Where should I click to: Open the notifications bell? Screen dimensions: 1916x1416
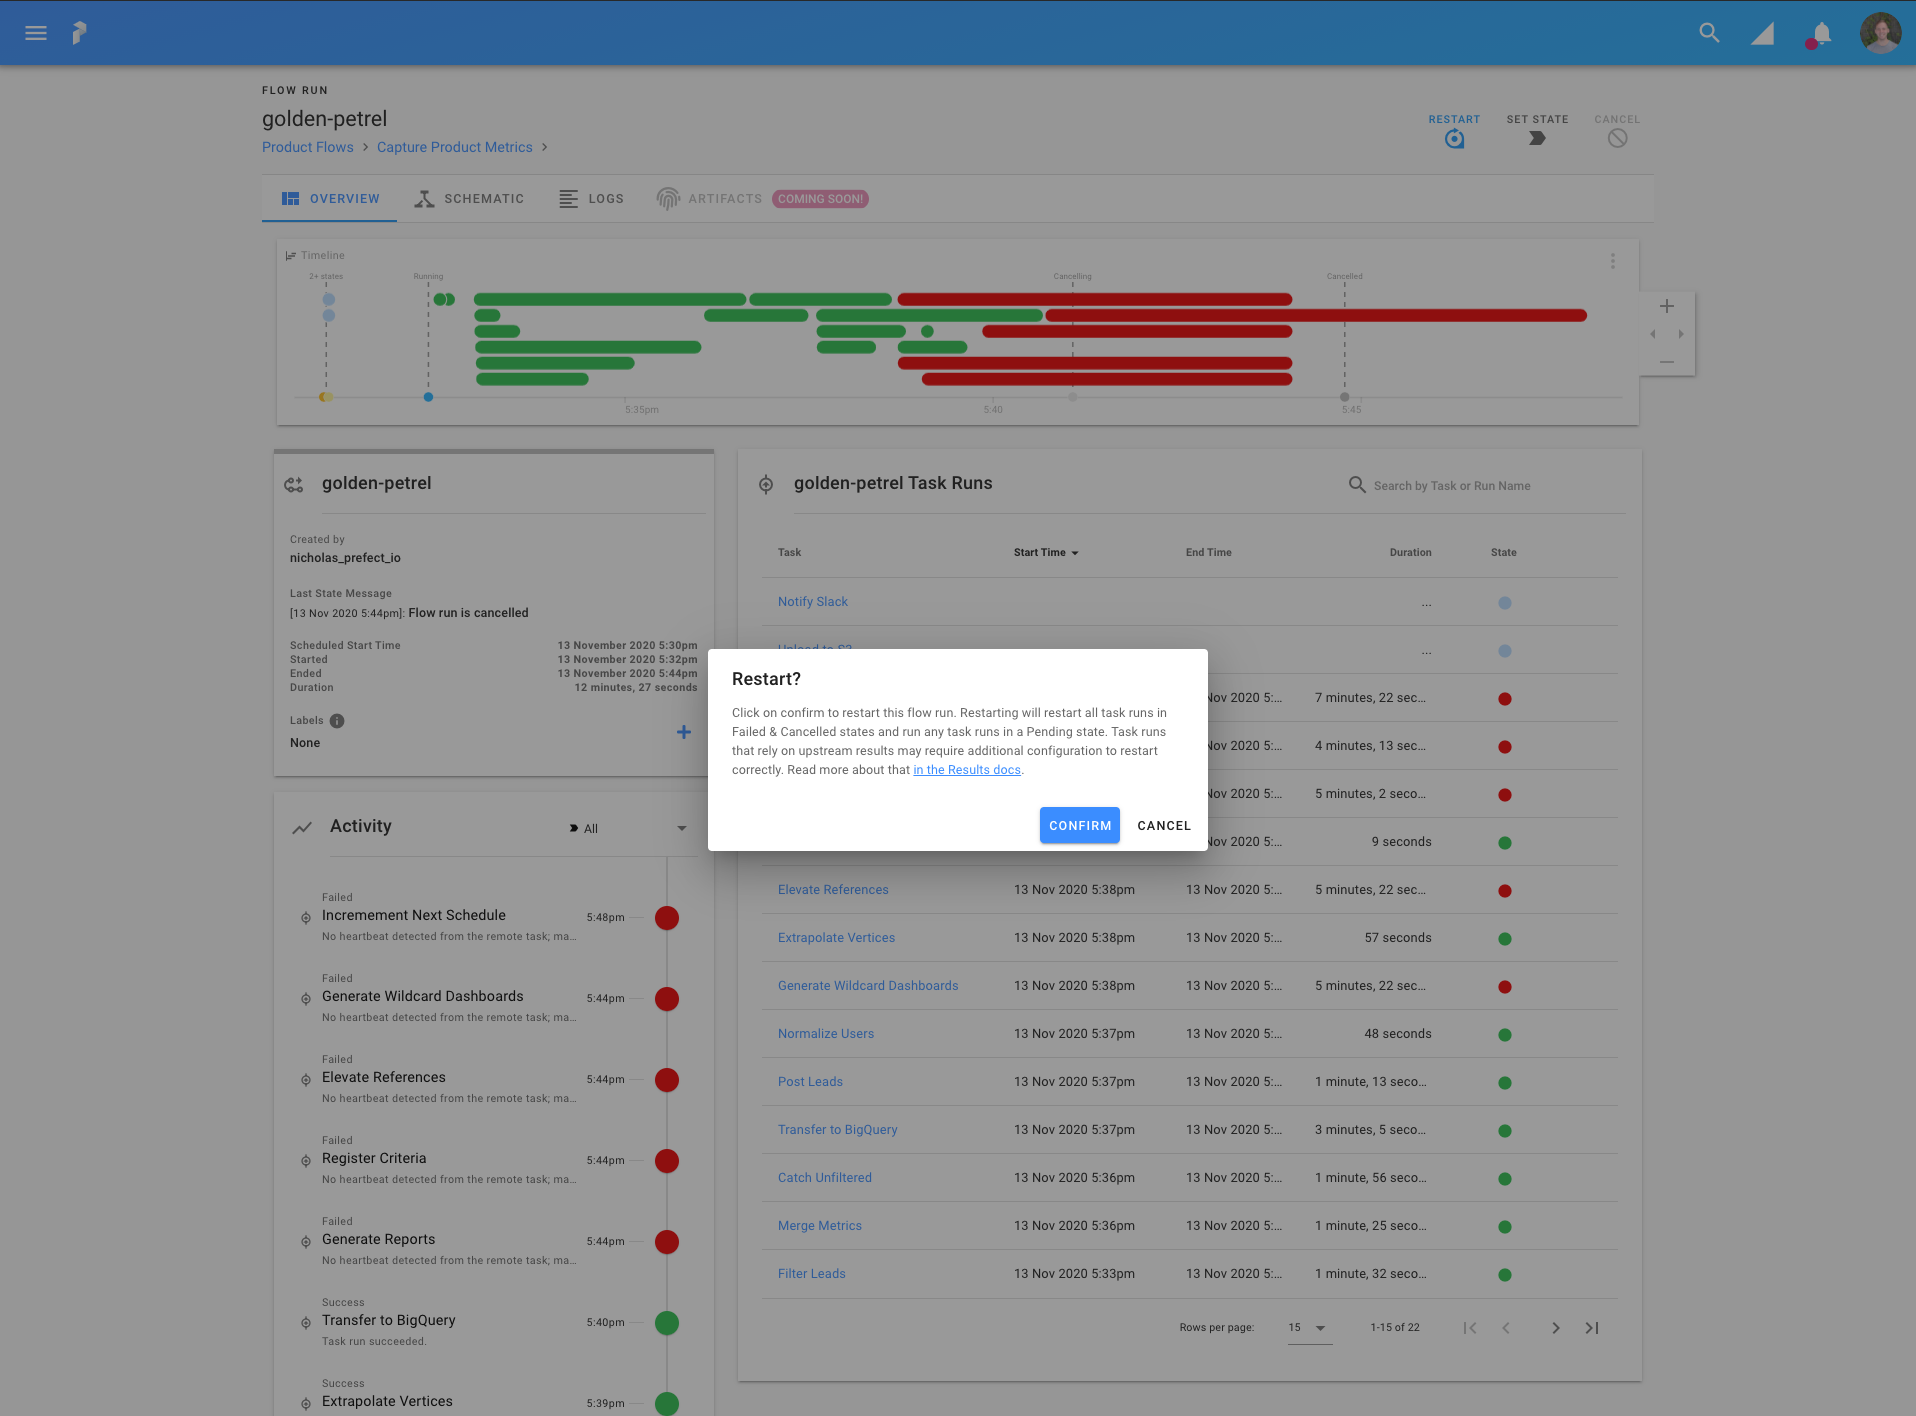coord(1822,34)
